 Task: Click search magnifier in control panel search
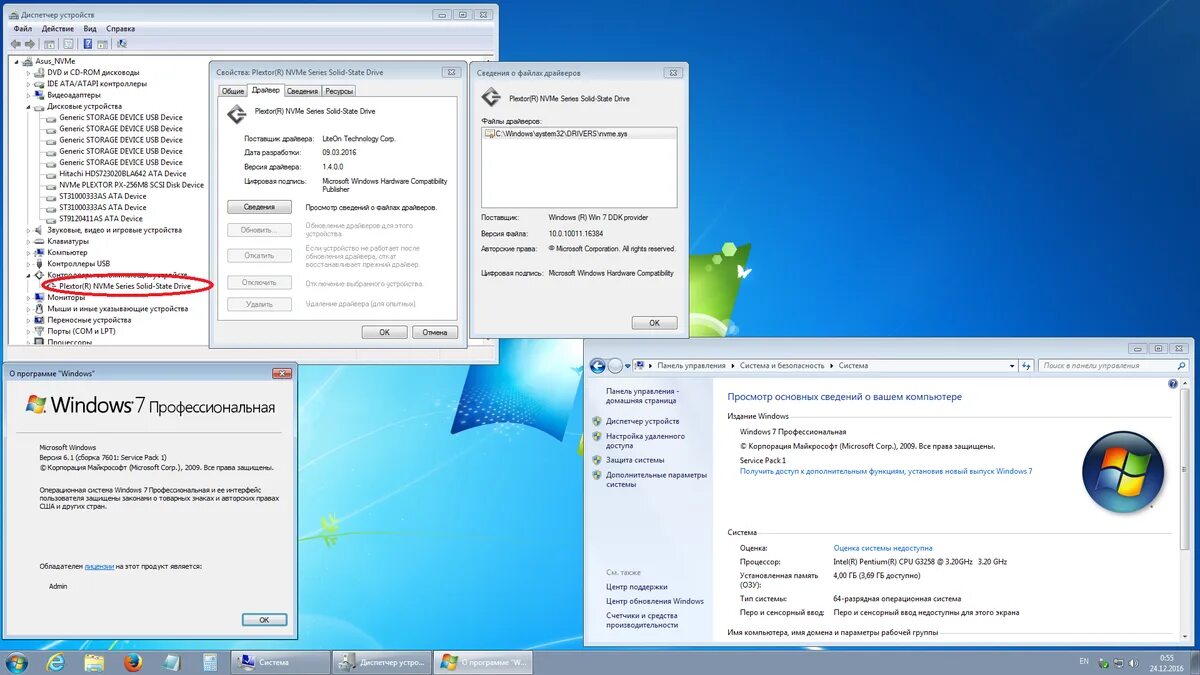tap(1182, 366)
